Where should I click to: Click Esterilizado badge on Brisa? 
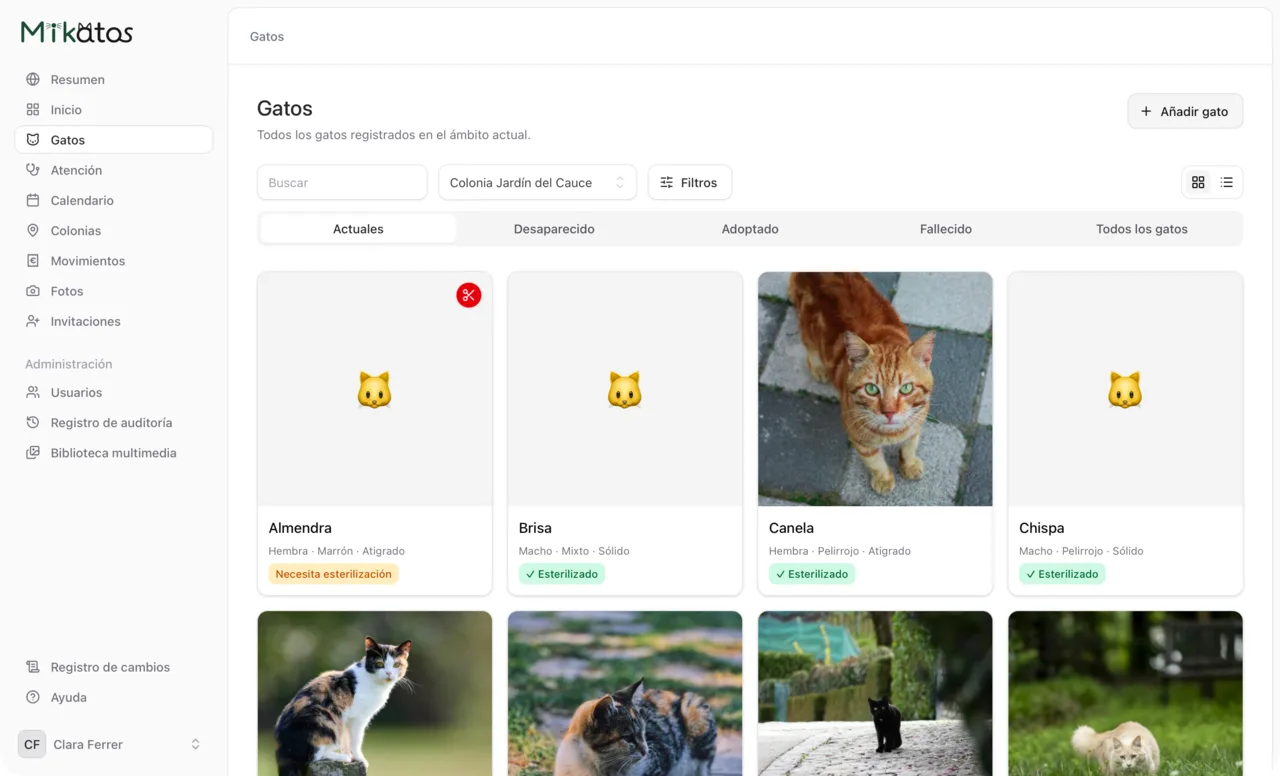[562, 574]
